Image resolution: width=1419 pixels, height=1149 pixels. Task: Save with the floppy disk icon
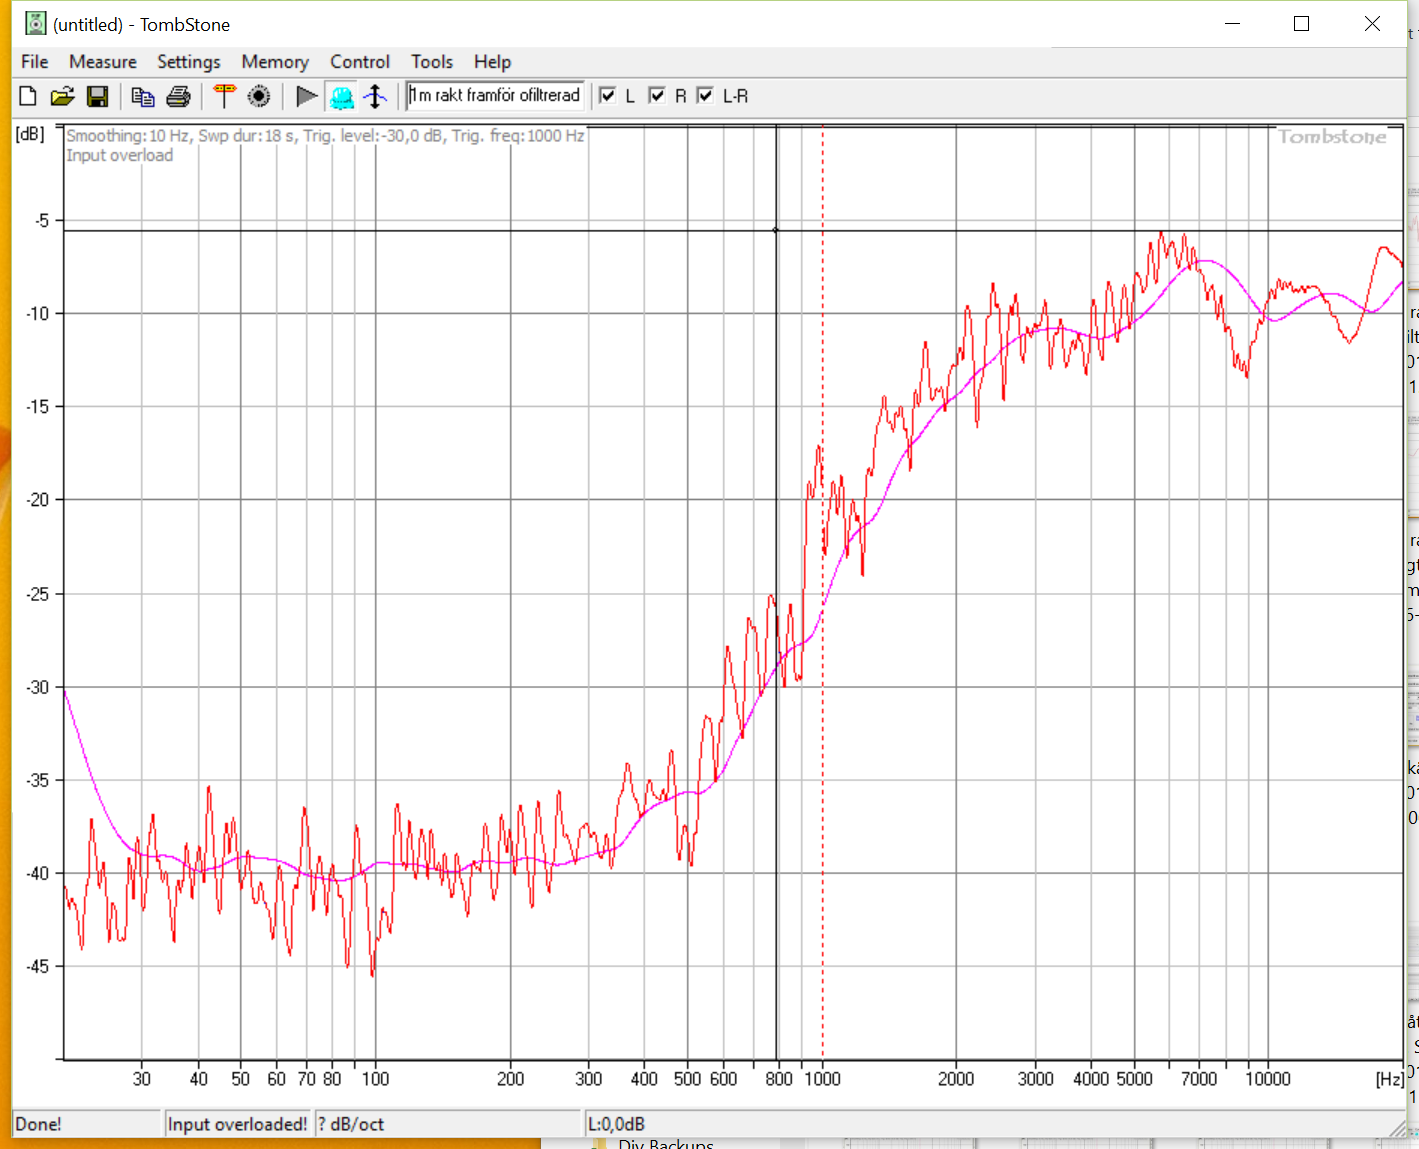point(97,96)
